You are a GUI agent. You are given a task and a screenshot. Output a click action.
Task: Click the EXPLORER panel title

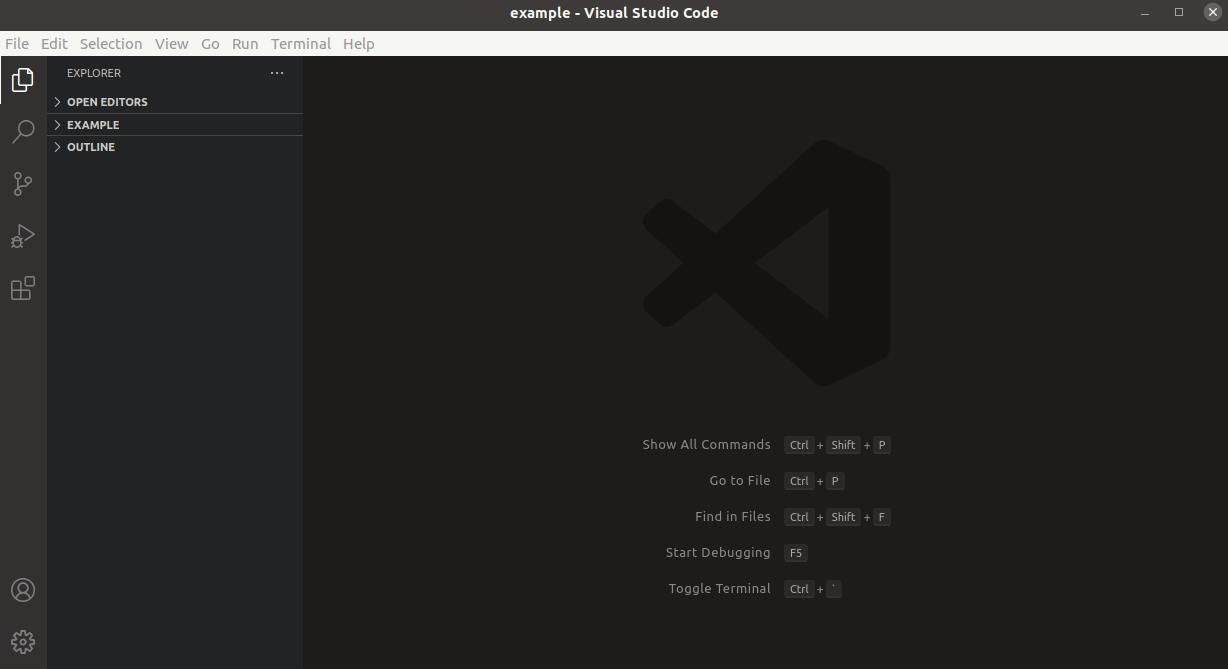click(x=94, y=73)
